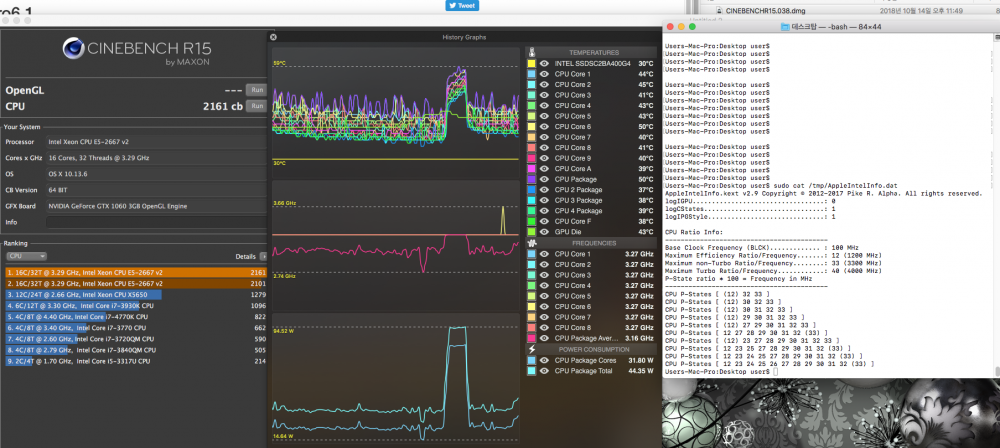Click the green swatch beside GPU Die
The height and width of the screenshot is (448, 1000).
pyautogui.click(x=532, y=232)
